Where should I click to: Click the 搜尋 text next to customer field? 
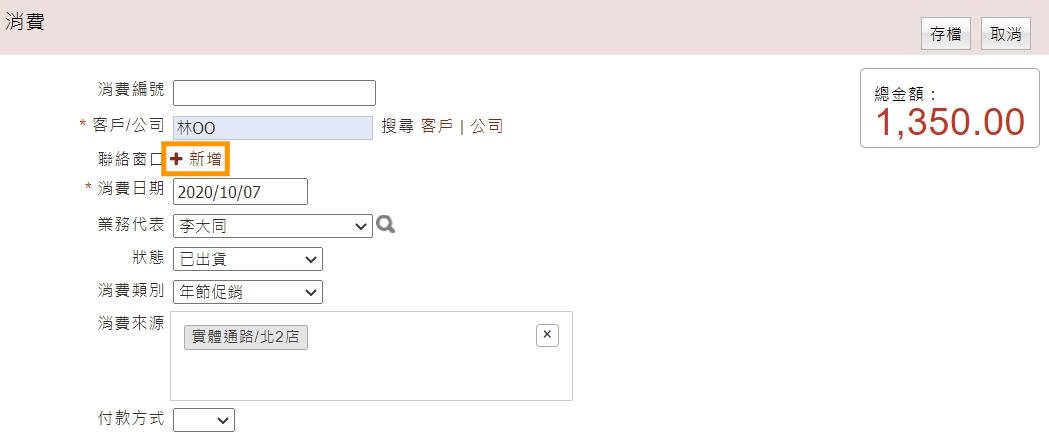pyautogui.click(x=399, y=126)
